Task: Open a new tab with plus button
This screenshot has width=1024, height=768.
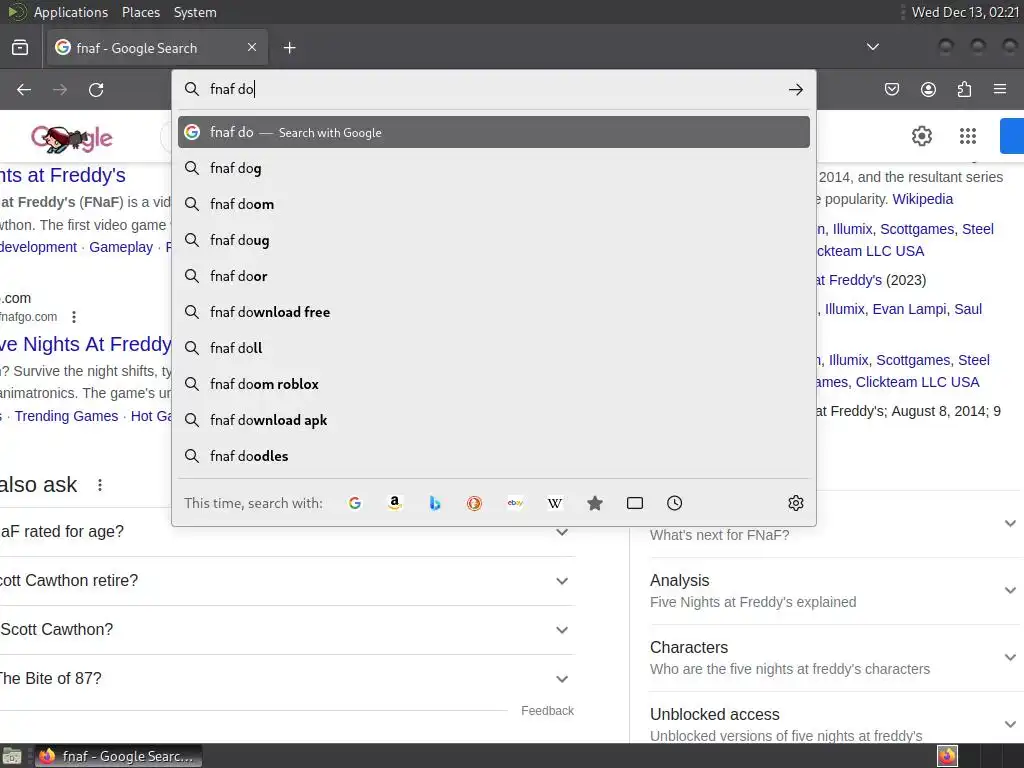Action: (289, 48)
